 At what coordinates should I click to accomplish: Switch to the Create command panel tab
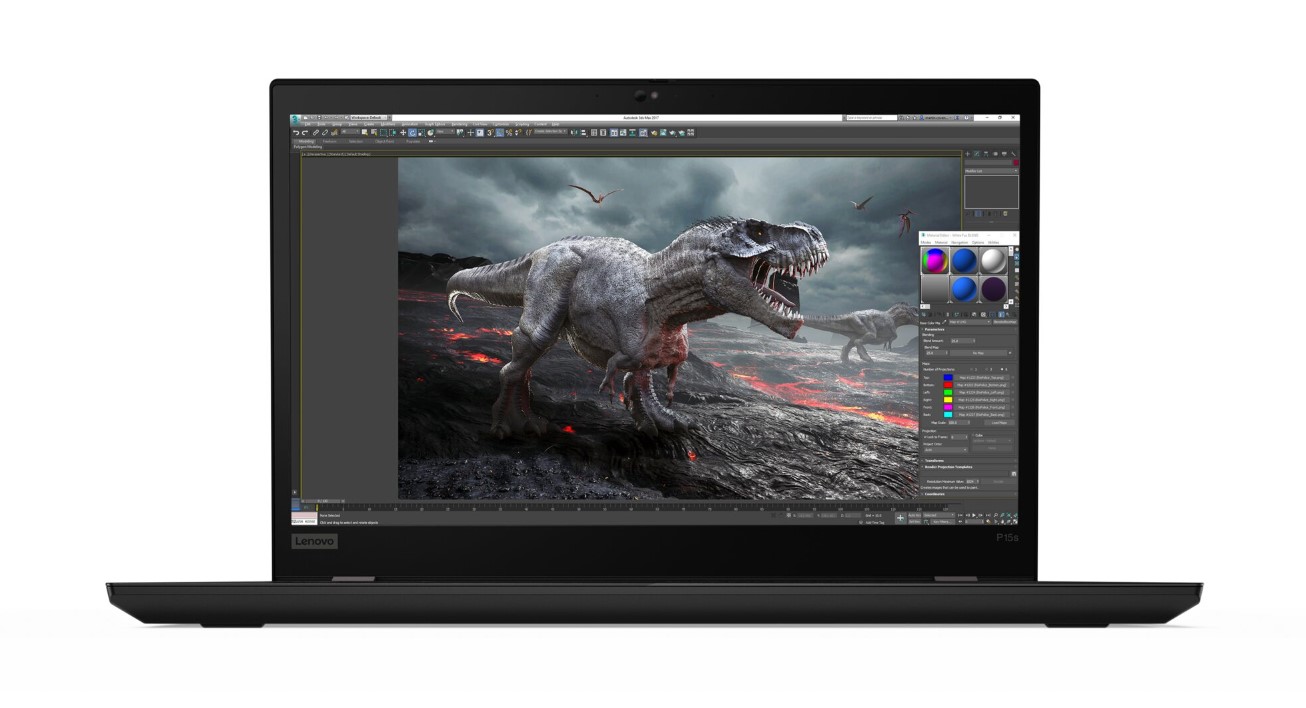click(x=967, y=154)
